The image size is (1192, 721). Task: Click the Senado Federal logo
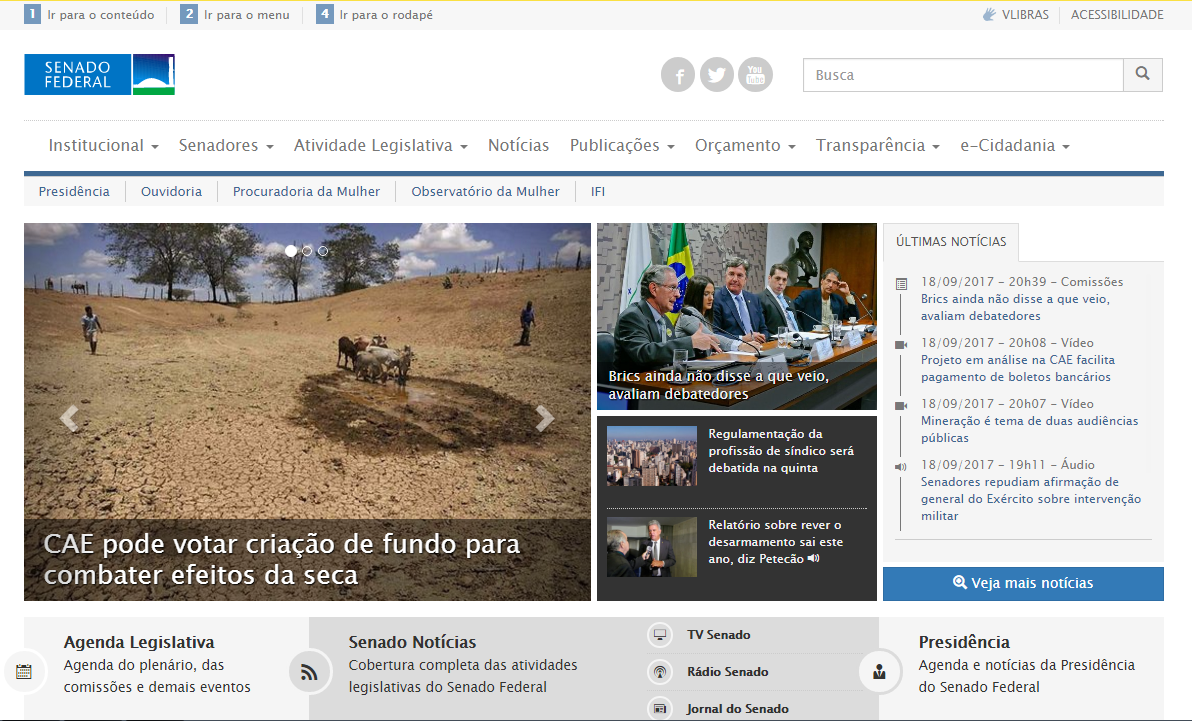point(99,75)
